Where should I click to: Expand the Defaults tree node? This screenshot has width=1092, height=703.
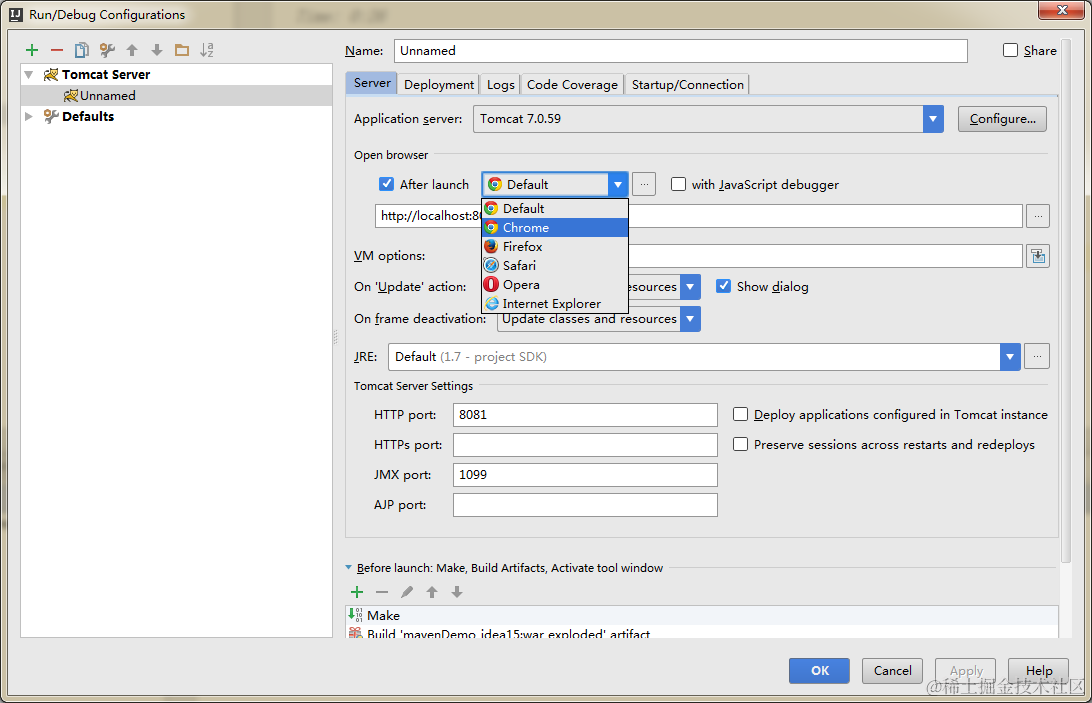(x=29, y=116)
